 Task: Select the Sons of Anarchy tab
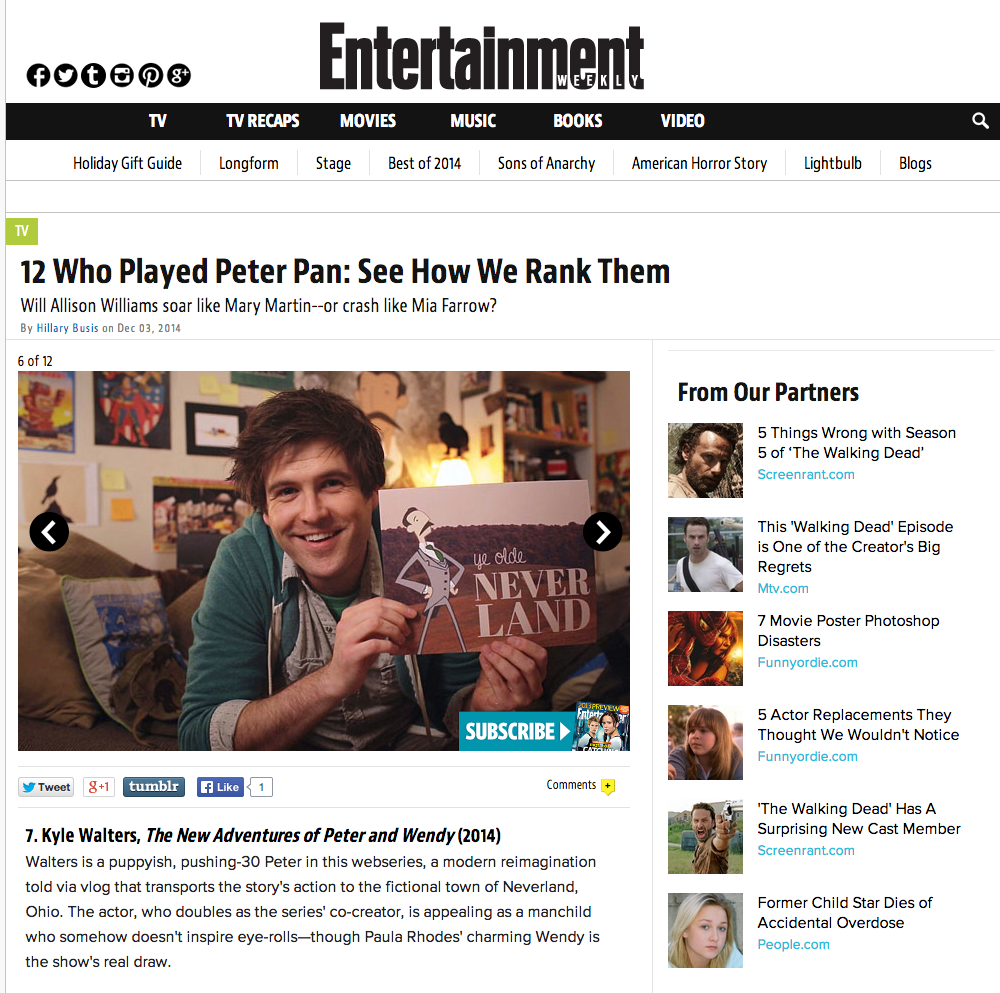coord(547,163)
